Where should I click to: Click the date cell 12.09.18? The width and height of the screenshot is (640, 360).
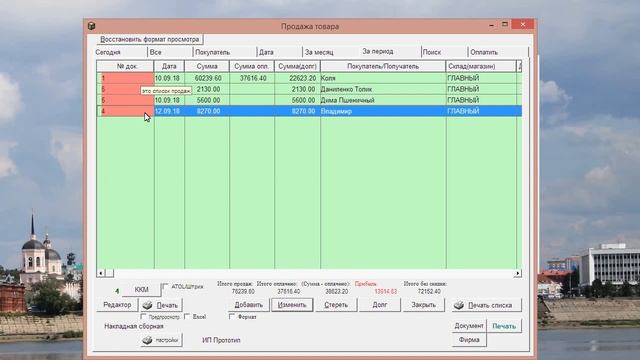point(169,111)
